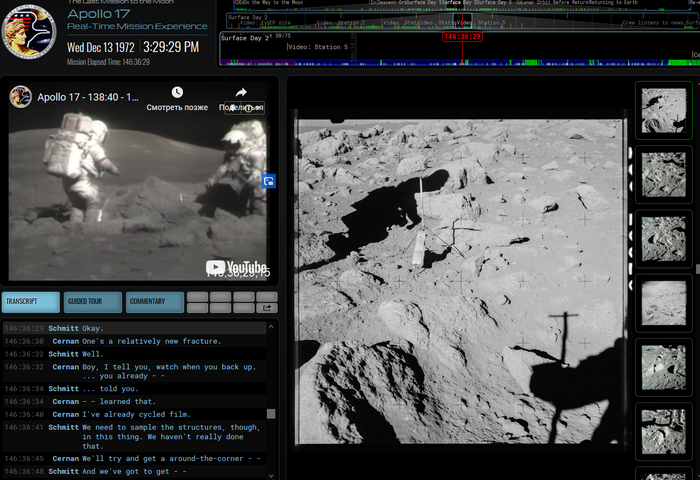Click the Watch Later clock icon

tap(177, 93)
